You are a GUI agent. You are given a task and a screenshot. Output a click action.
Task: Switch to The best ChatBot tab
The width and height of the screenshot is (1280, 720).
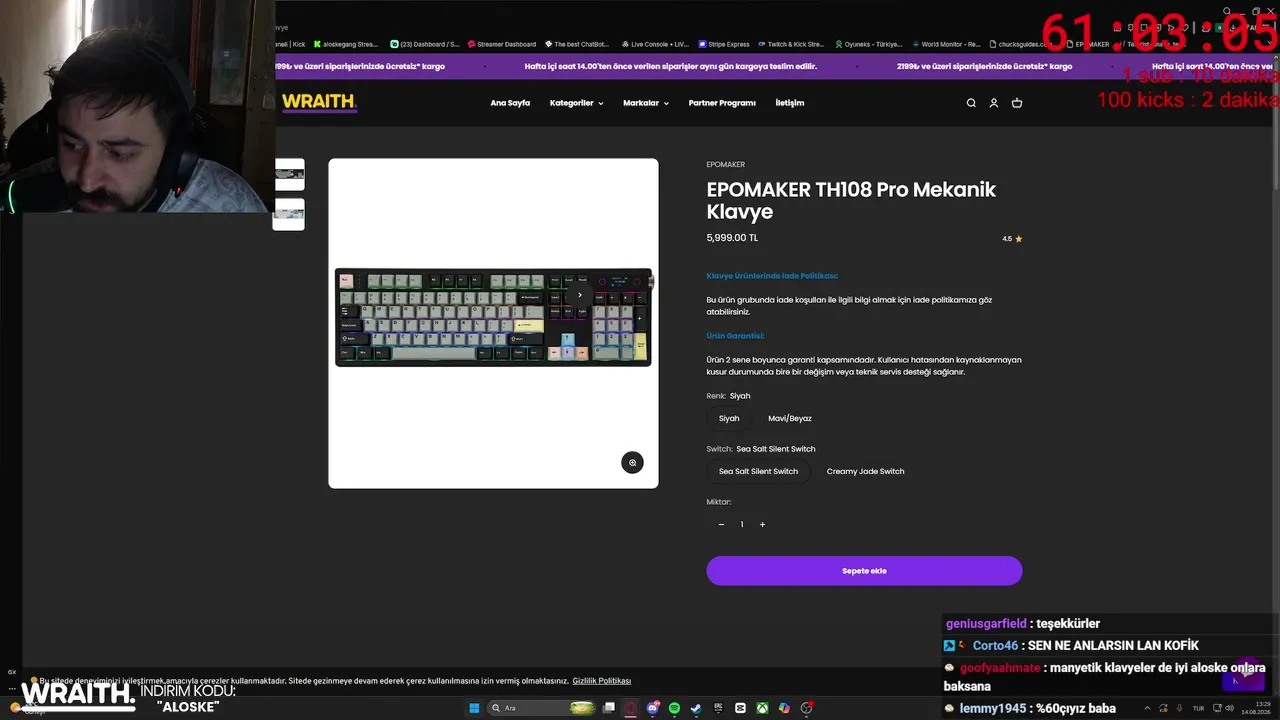[577, 44]
